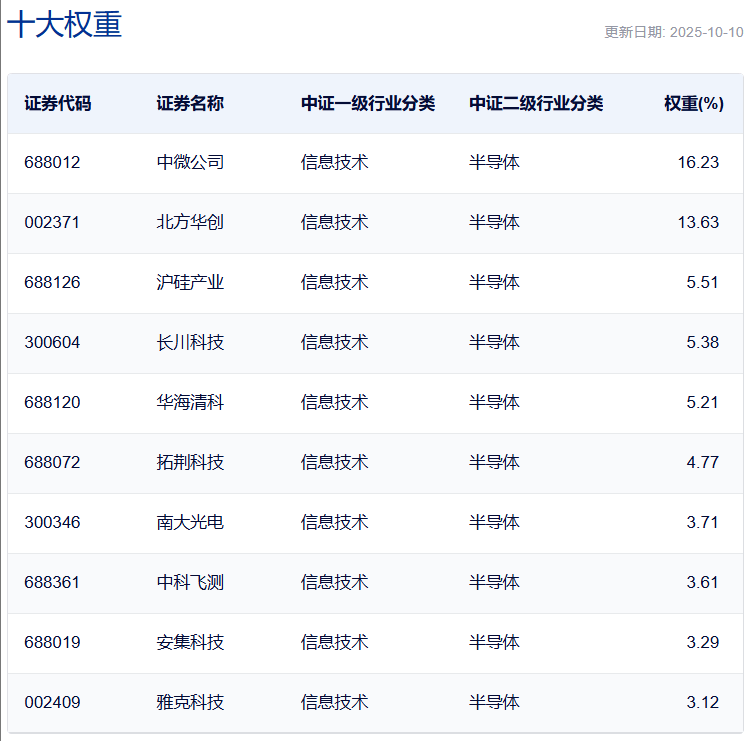Sort by the 权重(%) column header
The image size is (752, 741).
tap(693, 103)
